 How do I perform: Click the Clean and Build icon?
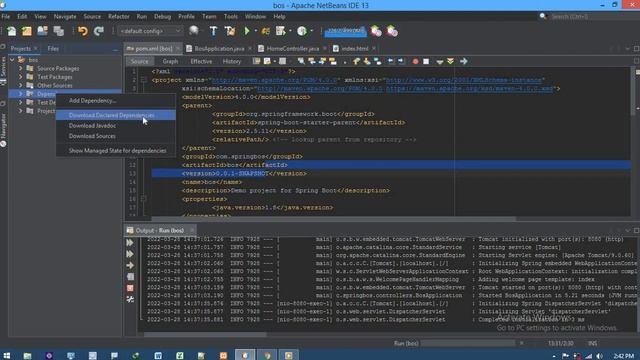coord(230,31)
